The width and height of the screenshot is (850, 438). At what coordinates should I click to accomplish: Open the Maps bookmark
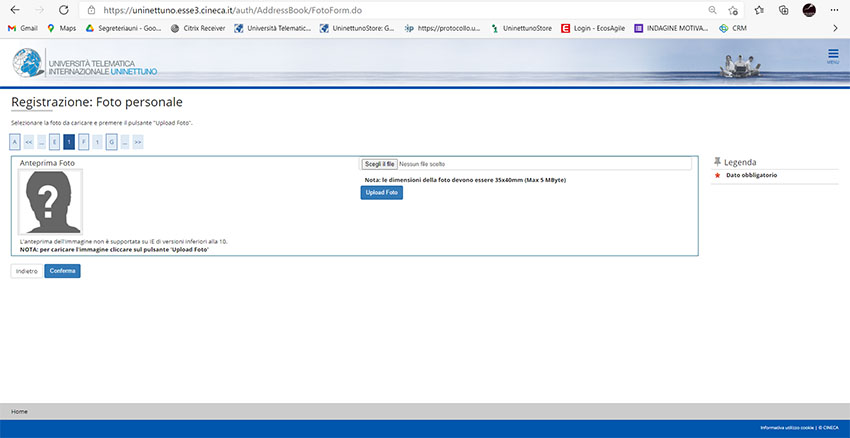click(61, 28)
